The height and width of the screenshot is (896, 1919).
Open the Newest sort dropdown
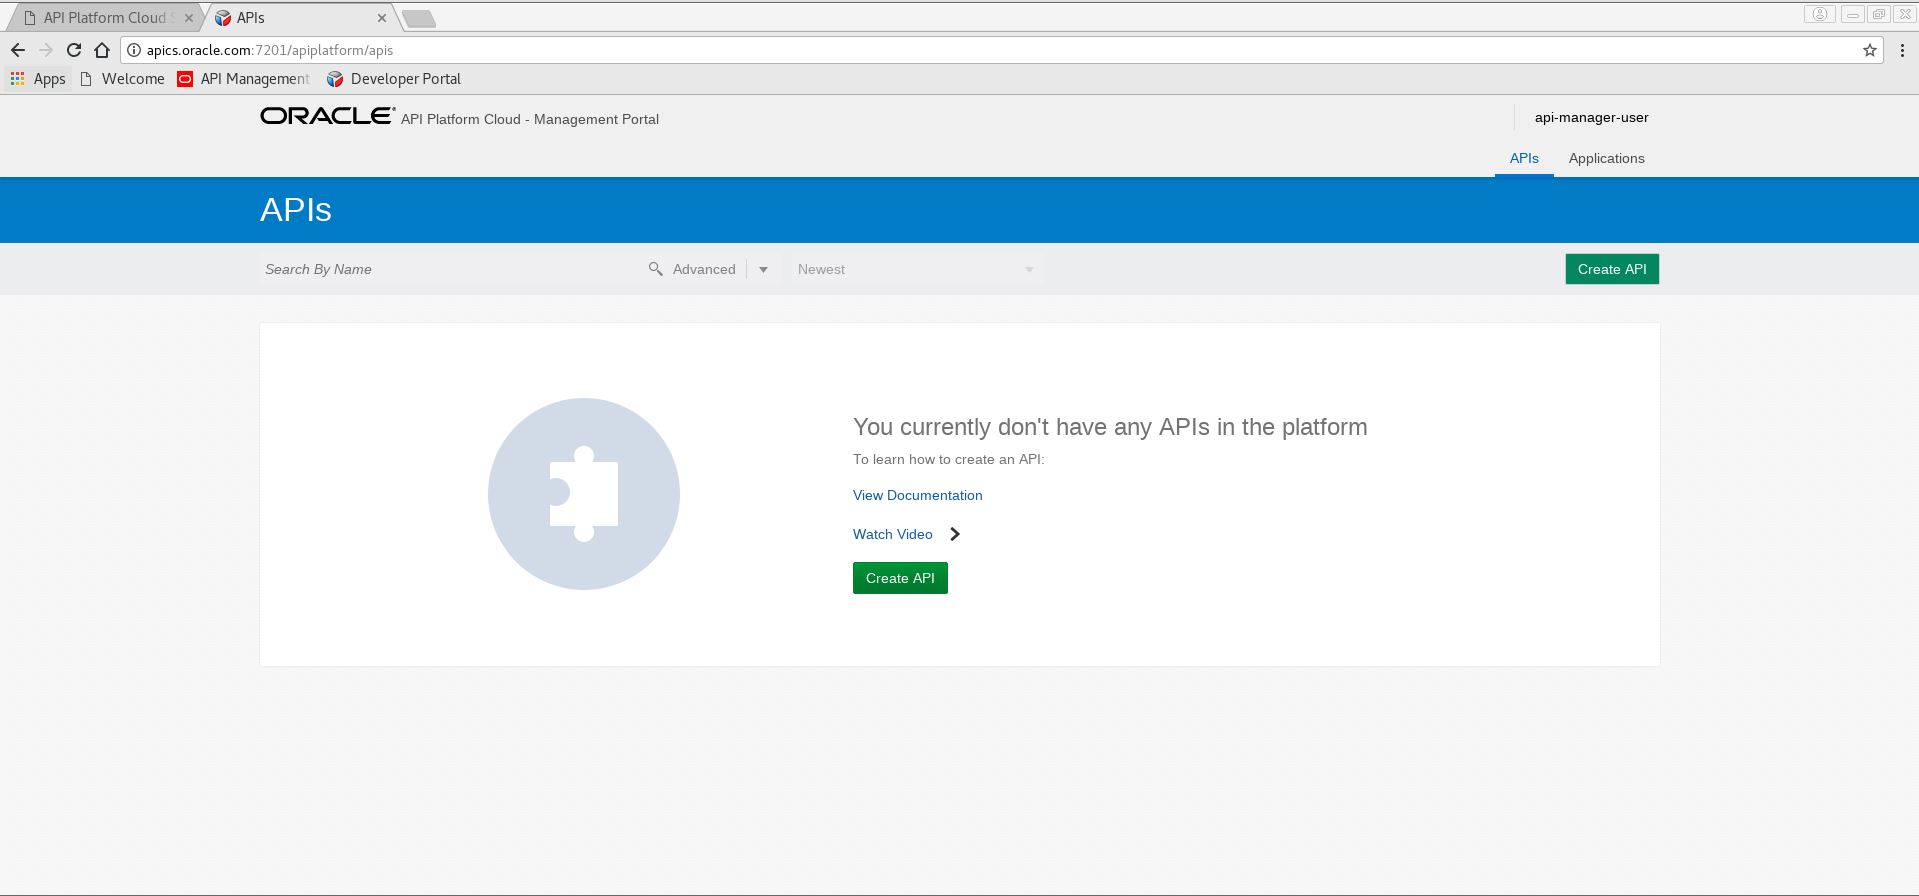914,270
